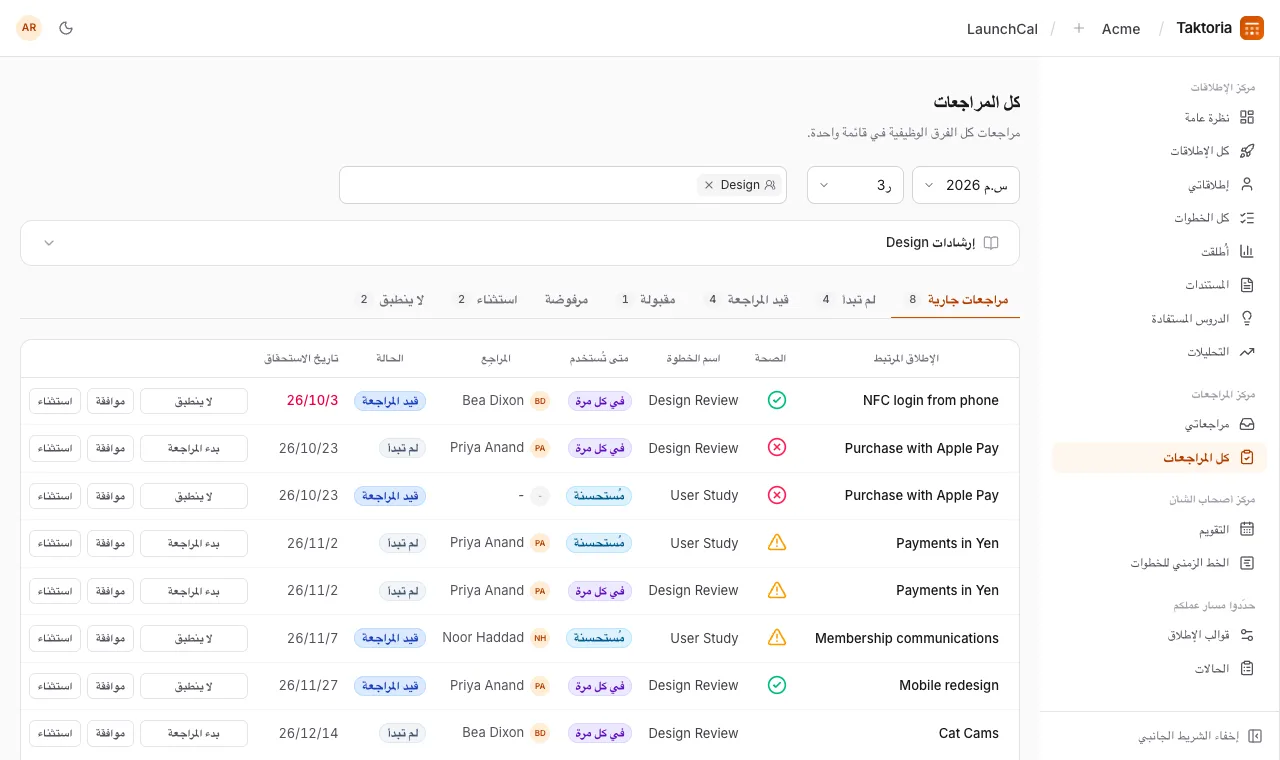The height and width of the screenshot is (760, 1280).
Task: Open التقويم calendar item
Action: click(x=1159, y=529)
